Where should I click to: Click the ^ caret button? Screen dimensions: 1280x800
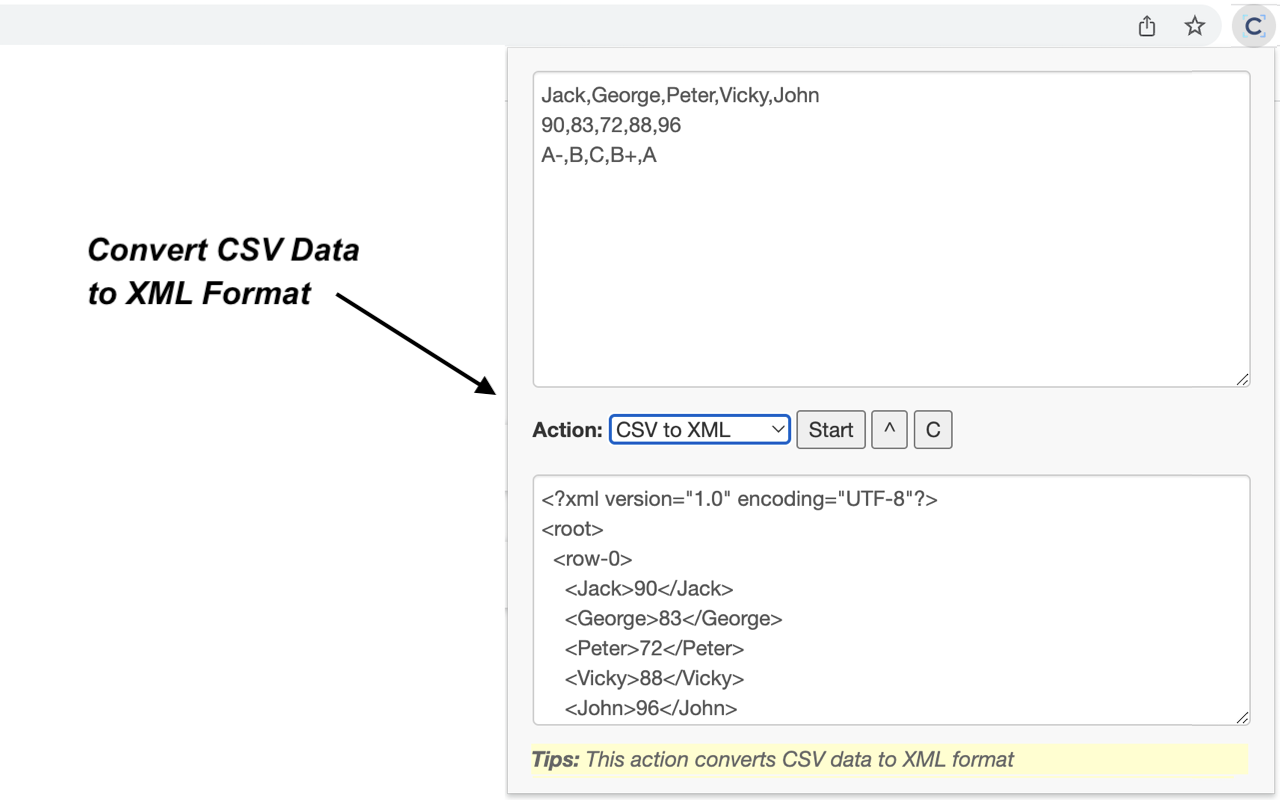click(x=889, y=430)
